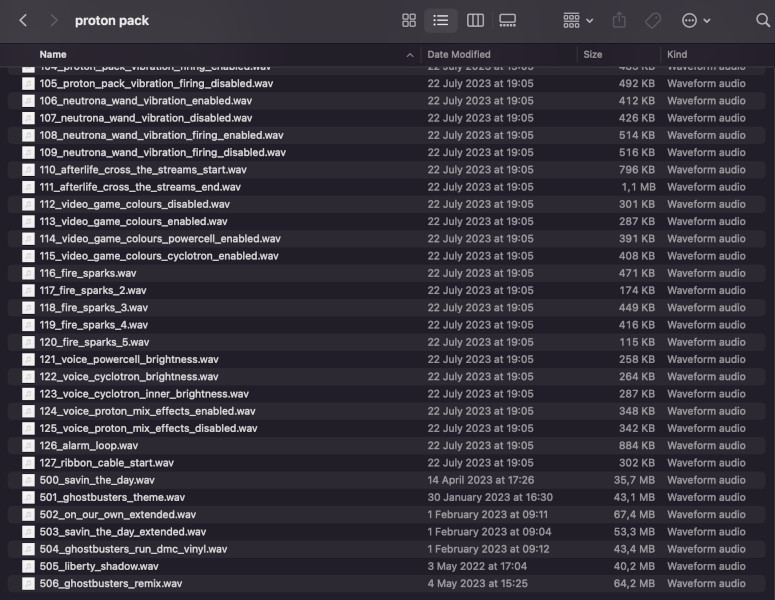Screen dimensions: 775x600
Task: Select 118_fire_sparks_3.wav
Action: pyautogui.click(x=387, y=308)
